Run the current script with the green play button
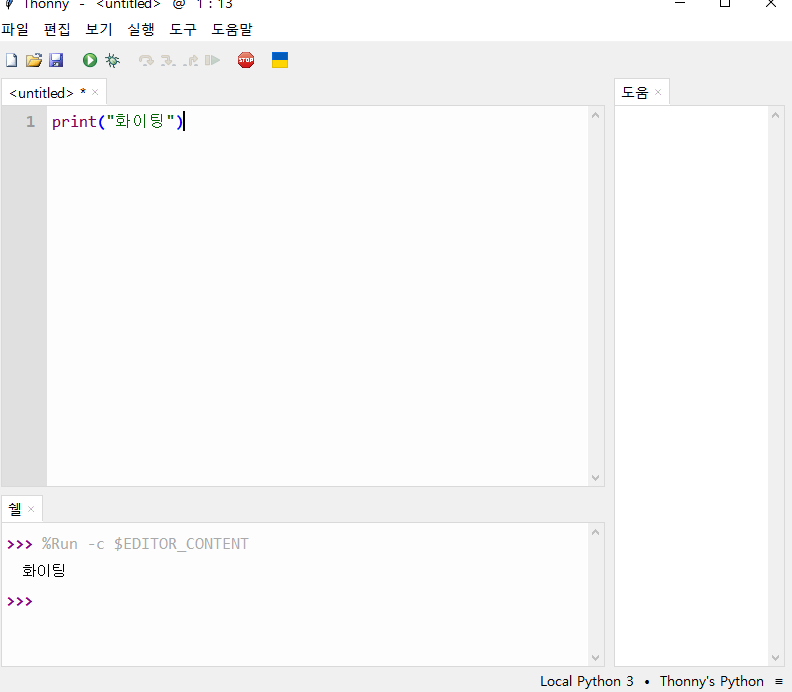This screenshot has height=692, width=792. (x=90, y=61)
